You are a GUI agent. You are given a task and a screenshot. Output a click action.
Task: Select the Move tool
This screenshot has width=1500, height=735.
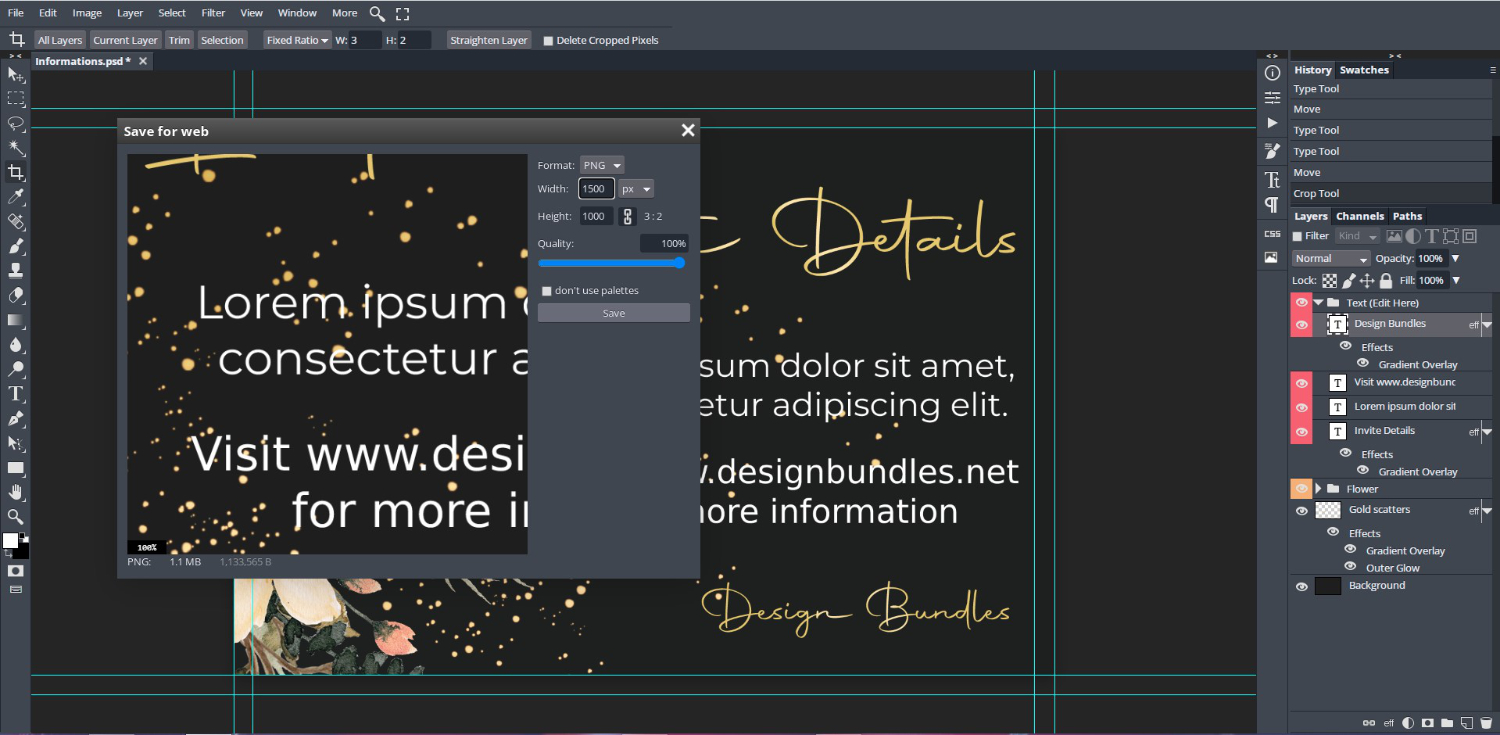16,75
